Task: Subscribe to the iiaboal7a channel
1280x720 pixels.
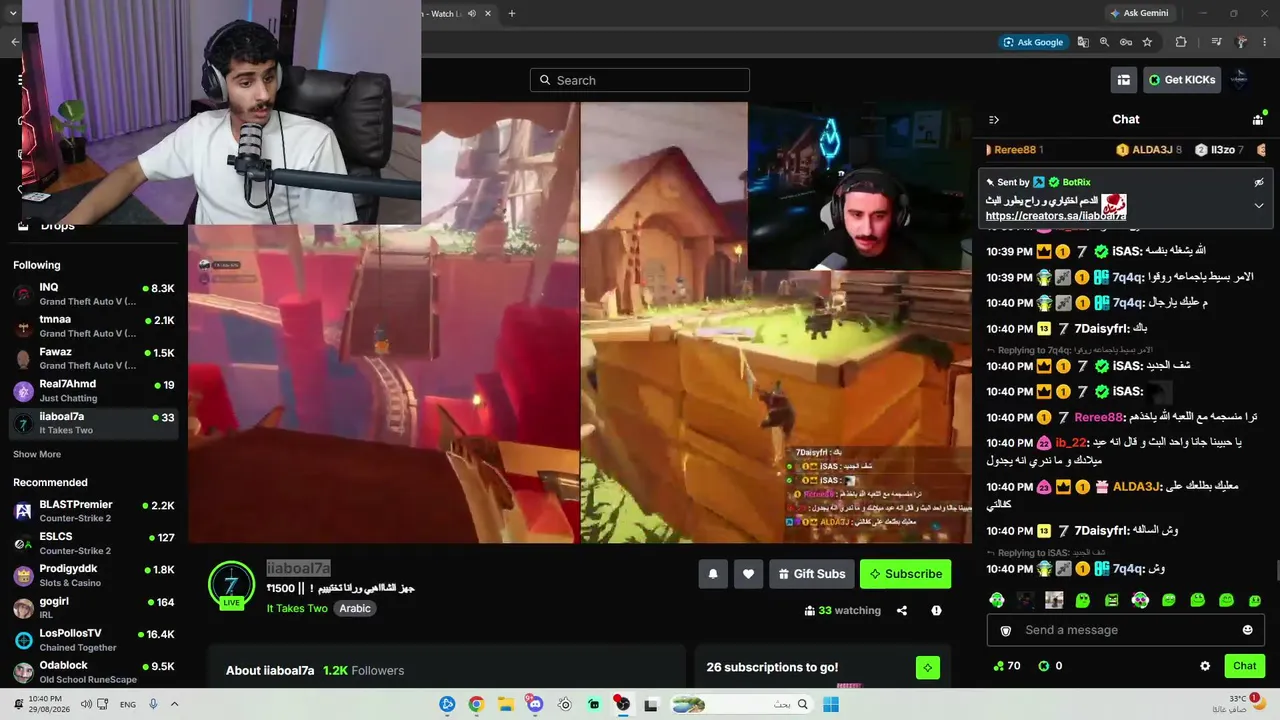Action: pos(905,574)
